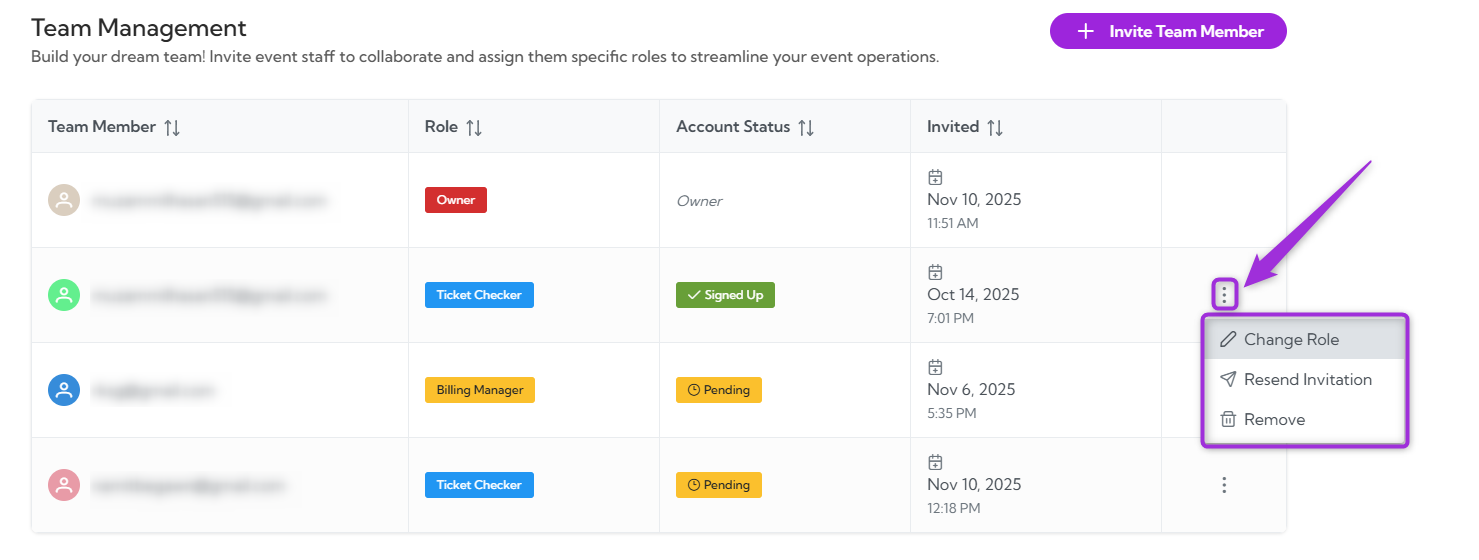Viewport: 1479px width, 560px height.
Task: Click the yellow Billing Manager role badge
Action: tap(480, 390)
